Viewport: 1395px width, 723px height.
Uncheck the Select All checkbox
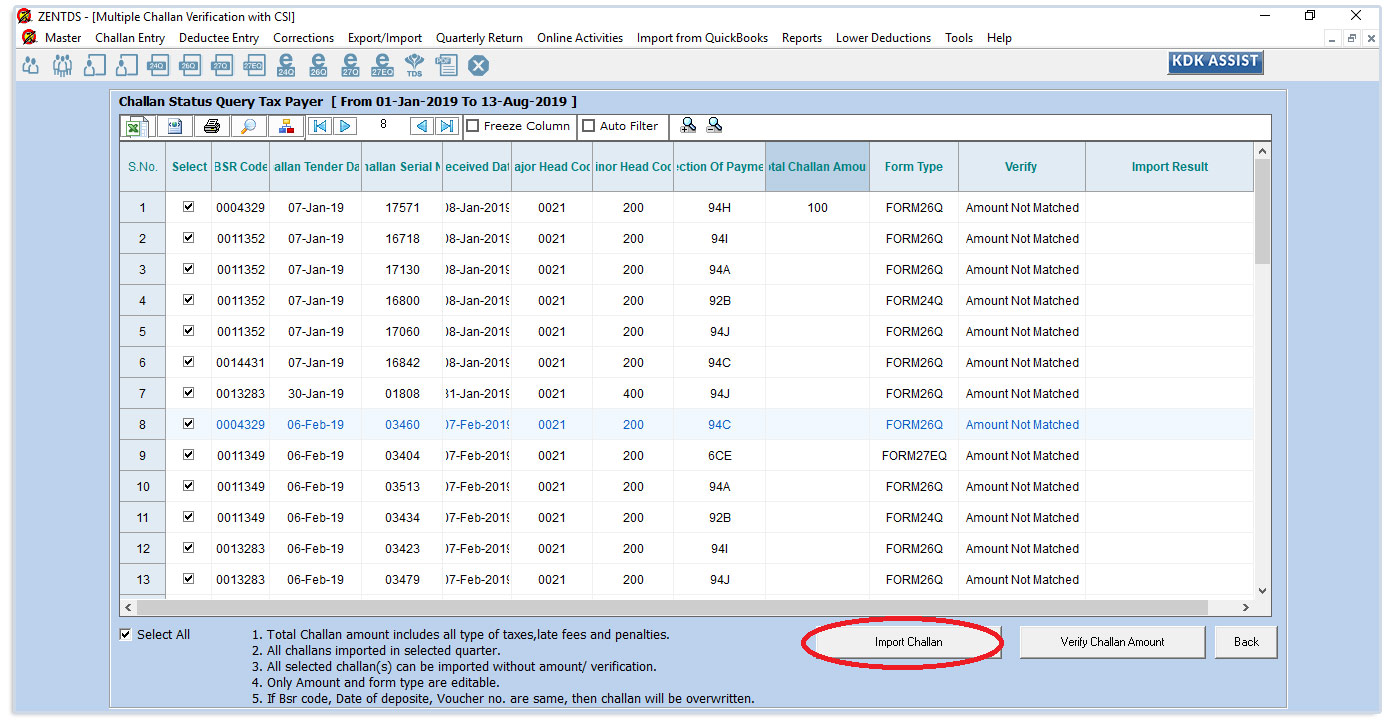point(126,634)
